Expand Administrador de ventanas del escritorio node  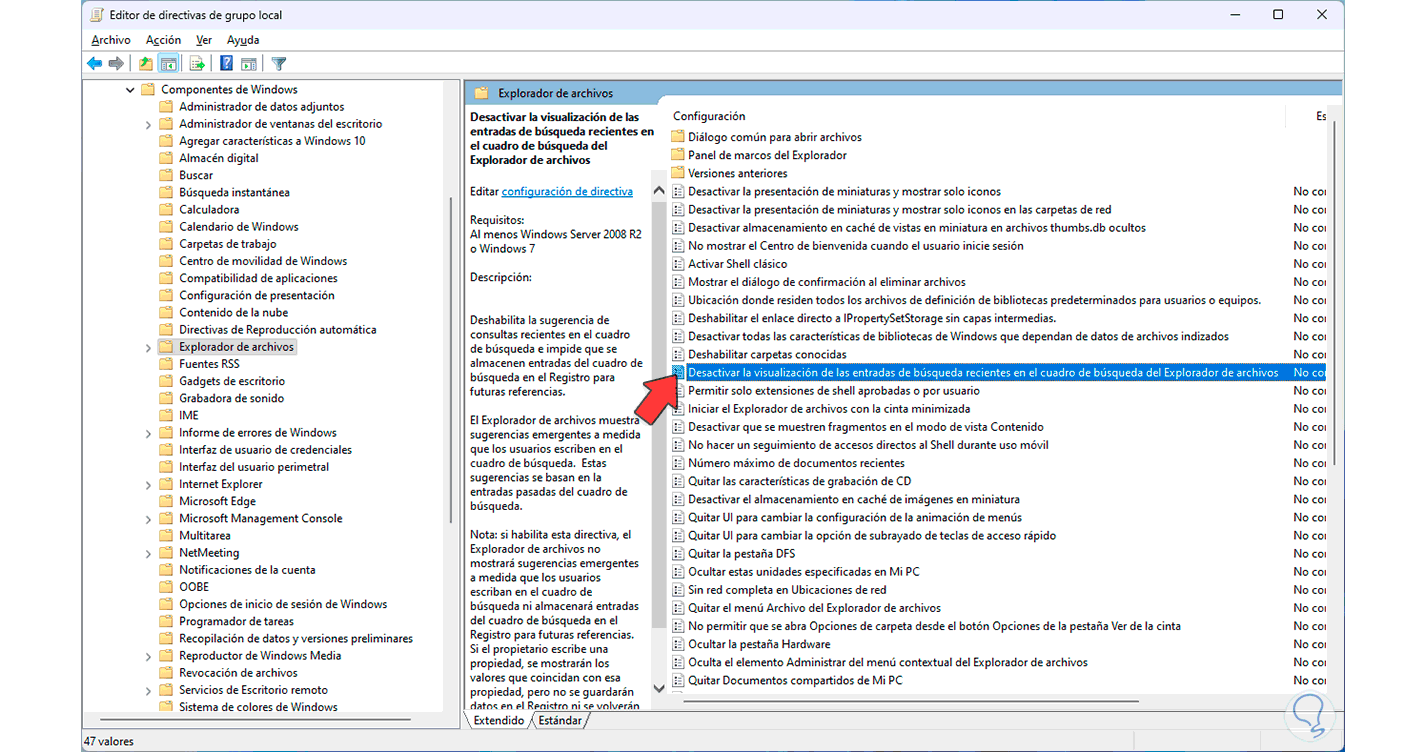pyautogui.click(x=148, y=124)
